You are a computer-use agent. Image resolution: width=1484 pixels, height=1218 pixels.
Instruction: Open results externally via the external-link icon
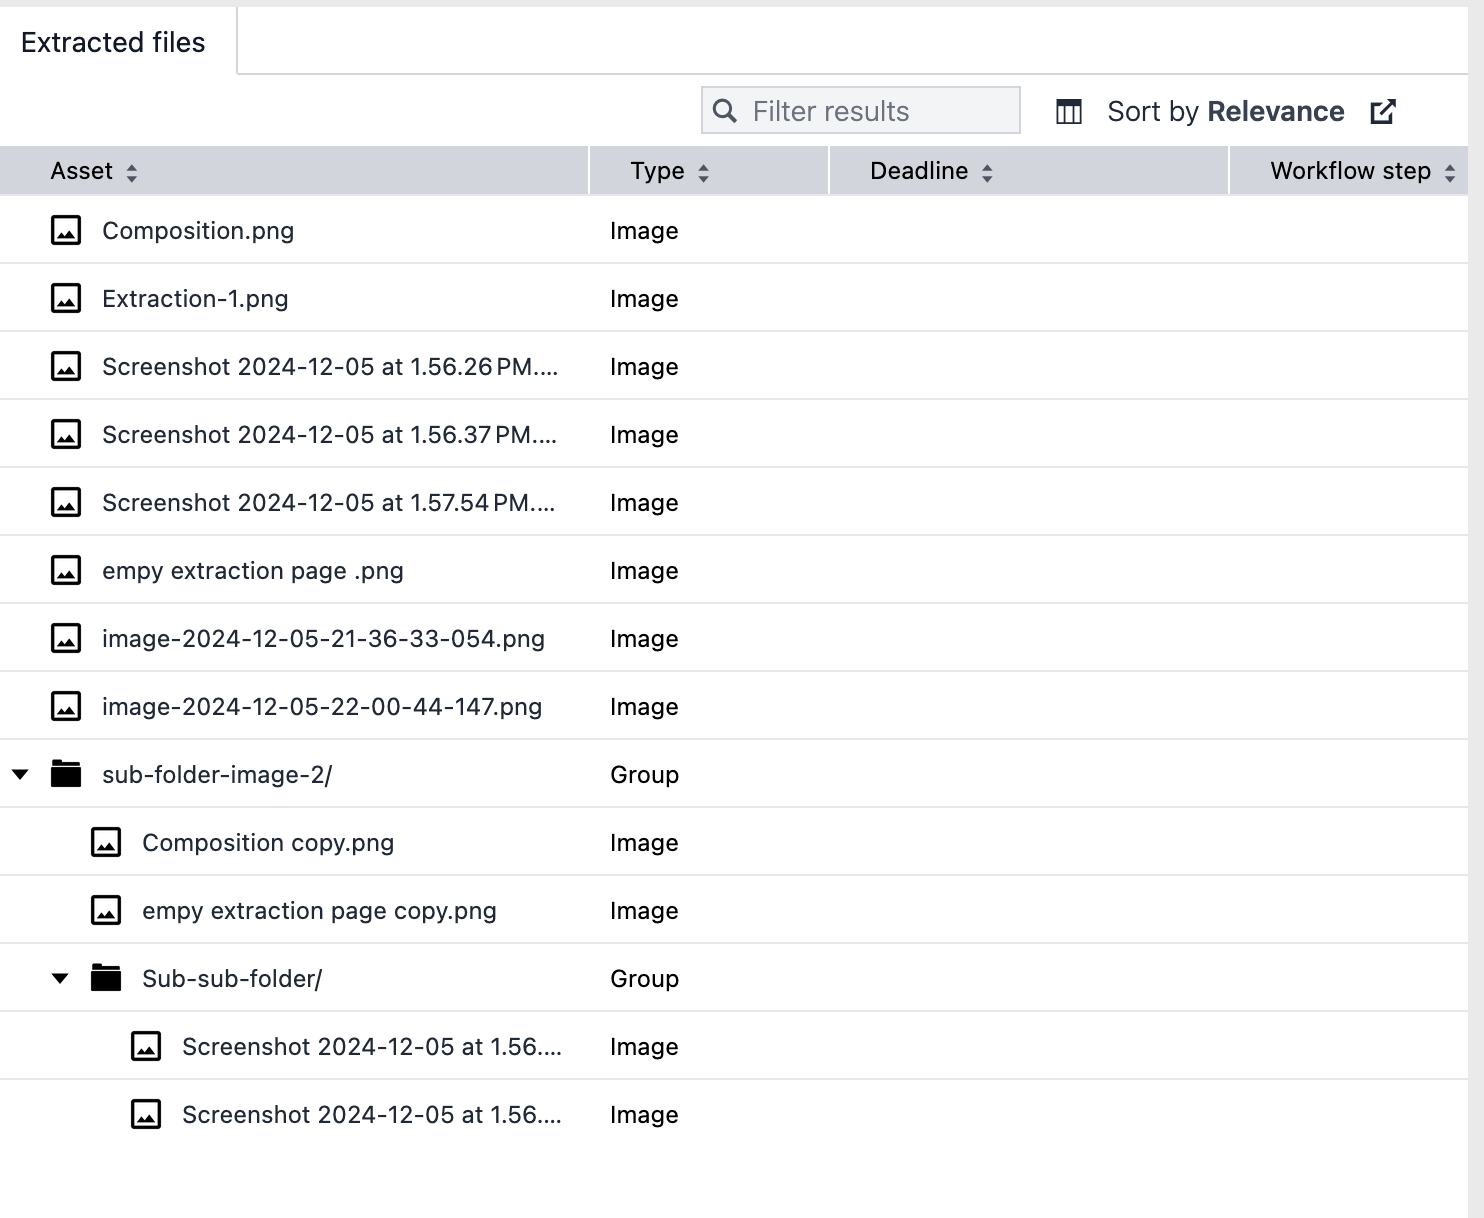click(1383, 111)
